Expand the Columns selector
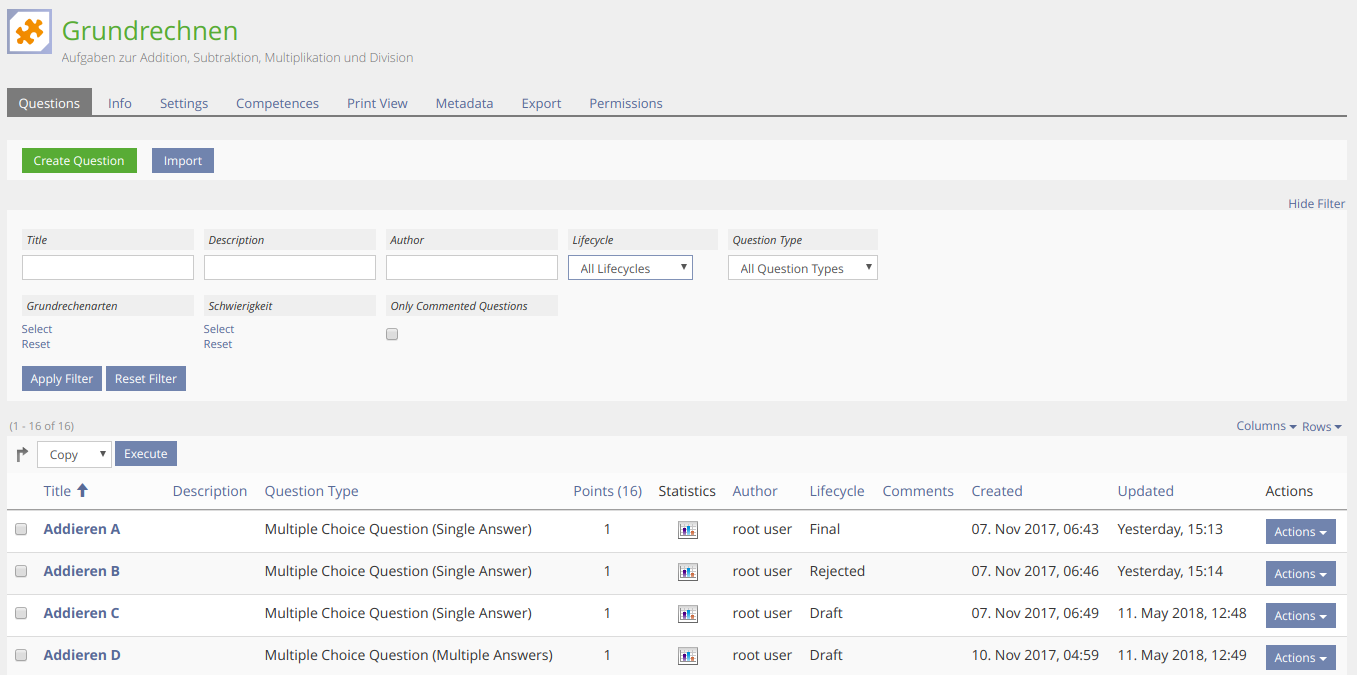 click(1266, 426)
